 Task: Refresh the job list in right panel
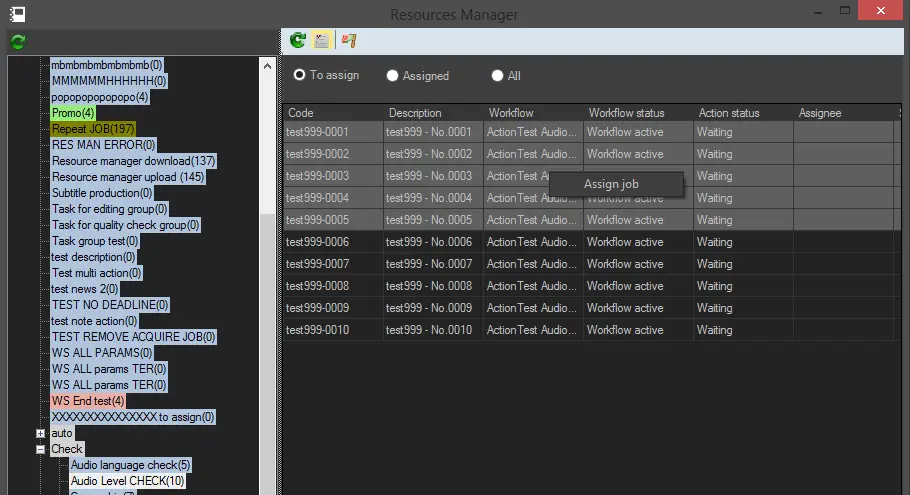point(297,41)
